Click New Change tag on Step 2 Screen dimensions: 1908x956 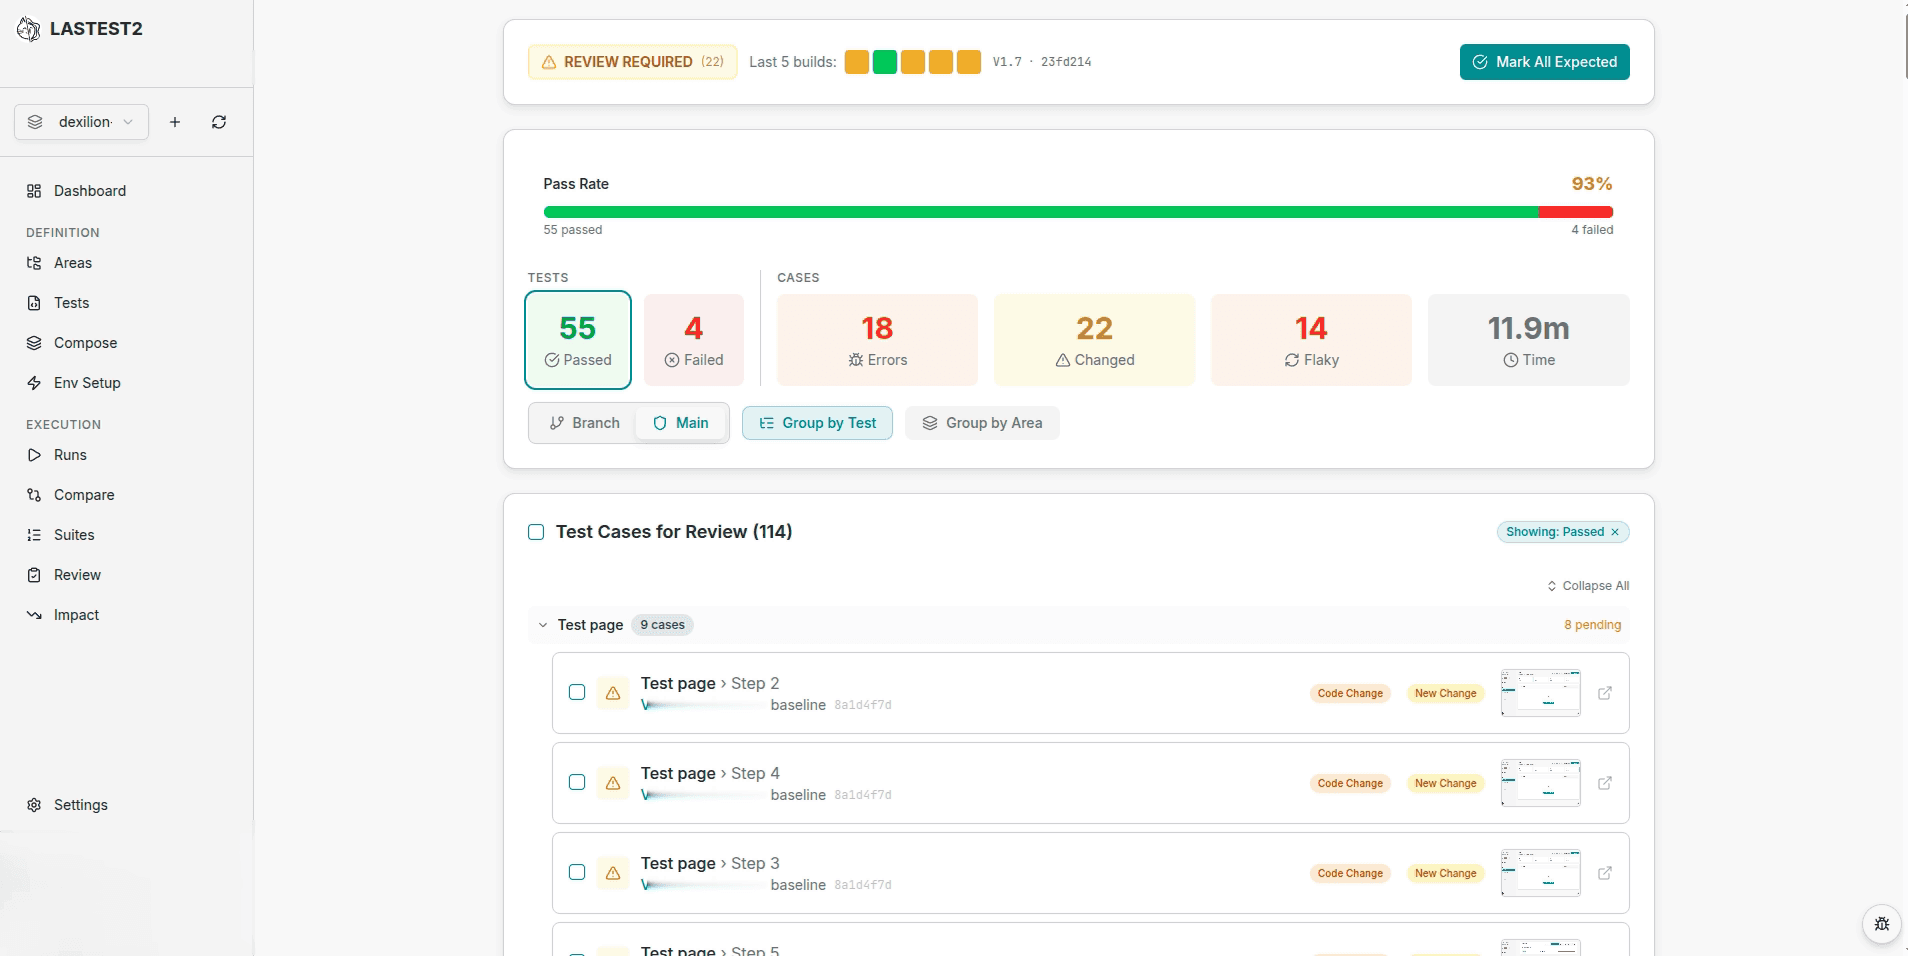click(x=1445, y=693)
